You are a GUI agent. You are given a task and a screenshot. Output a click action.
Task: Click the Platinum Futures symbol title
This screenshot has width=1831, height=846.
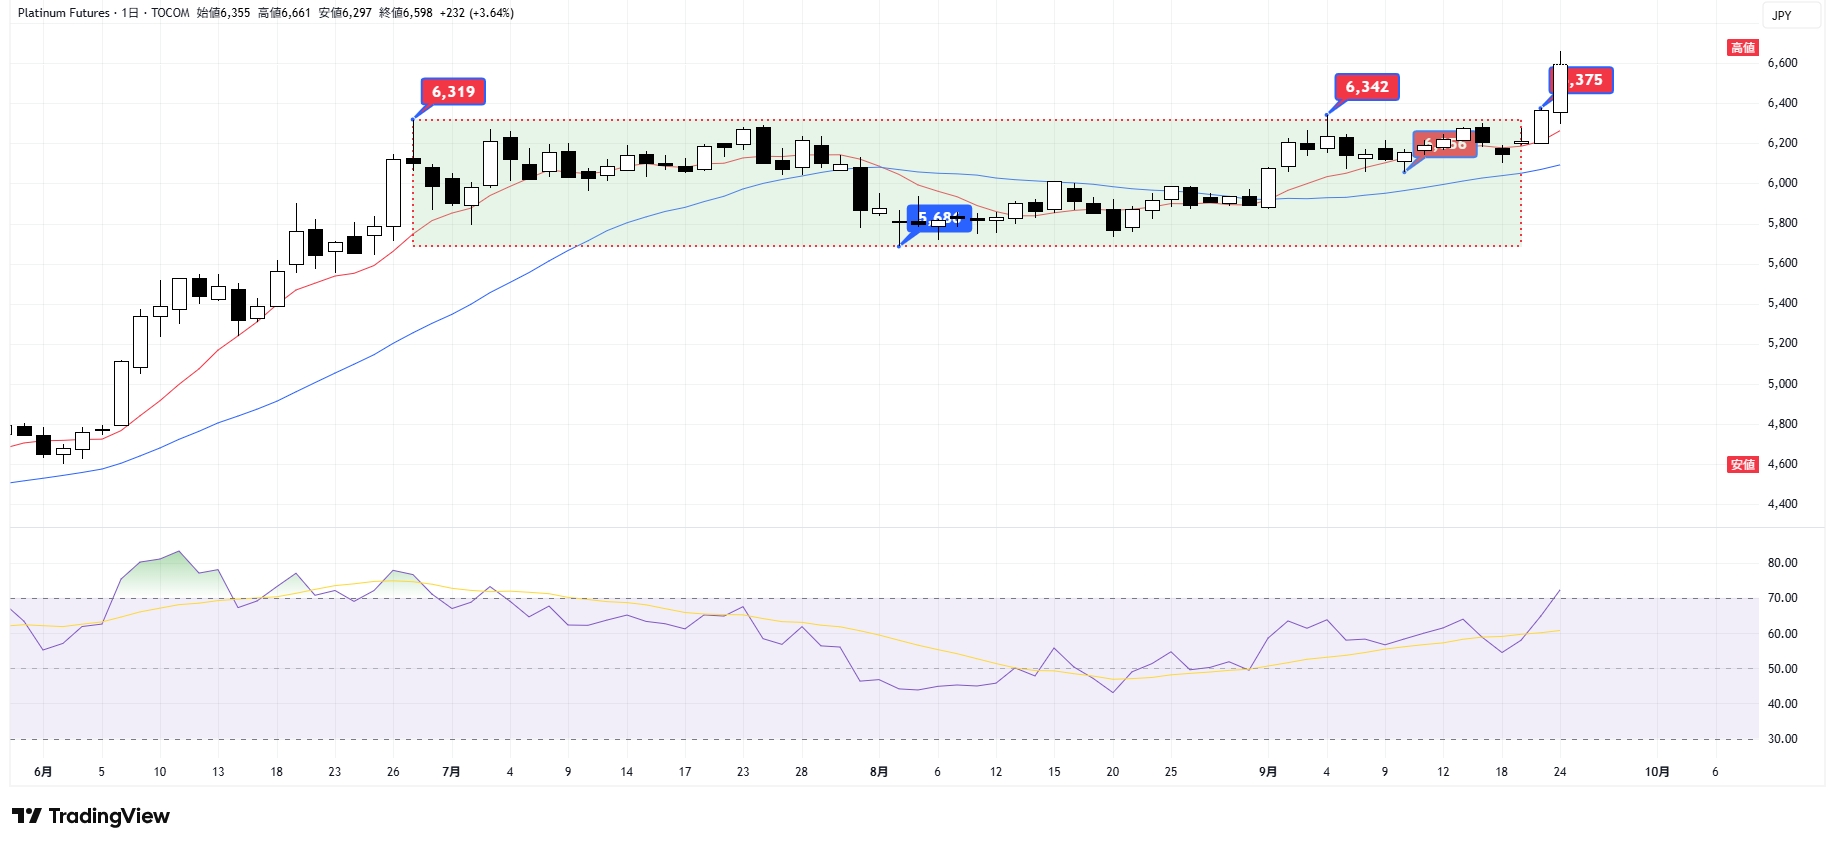pos(63,13)
